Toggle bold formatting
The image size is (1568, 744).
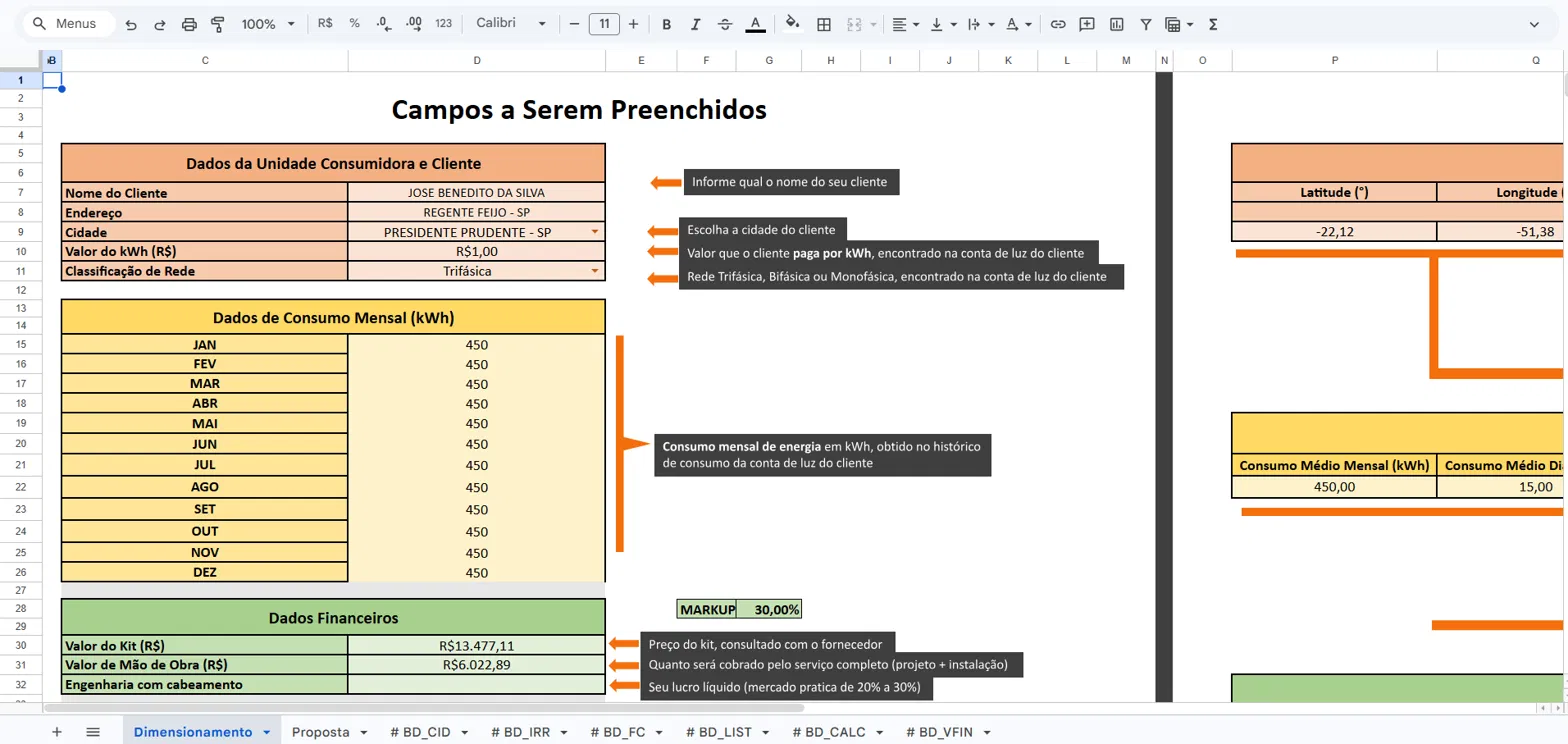(667, 23)
